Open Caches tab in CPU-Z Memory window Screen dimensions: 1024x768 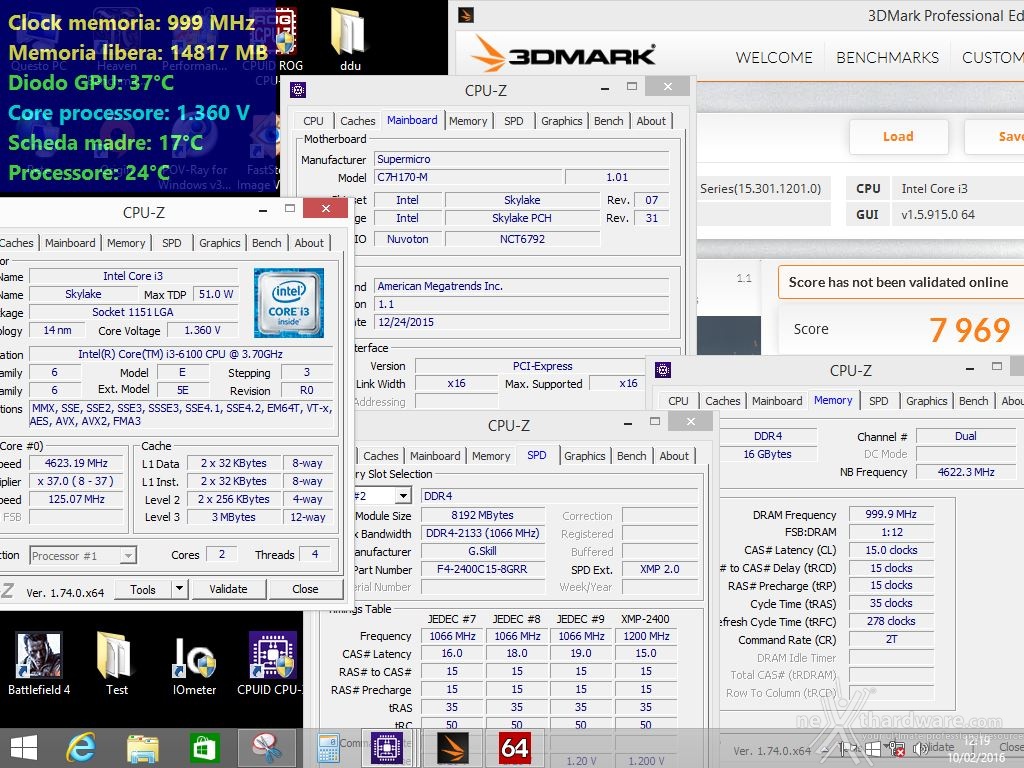pyautogui.click(x=723, y=401)
